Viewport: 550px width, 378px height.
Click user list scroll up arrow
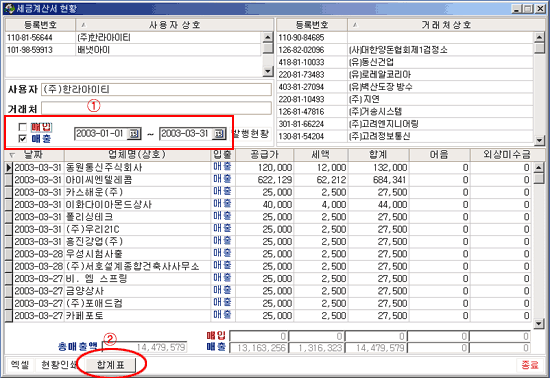pyautogui.click(x=268, y=37)
